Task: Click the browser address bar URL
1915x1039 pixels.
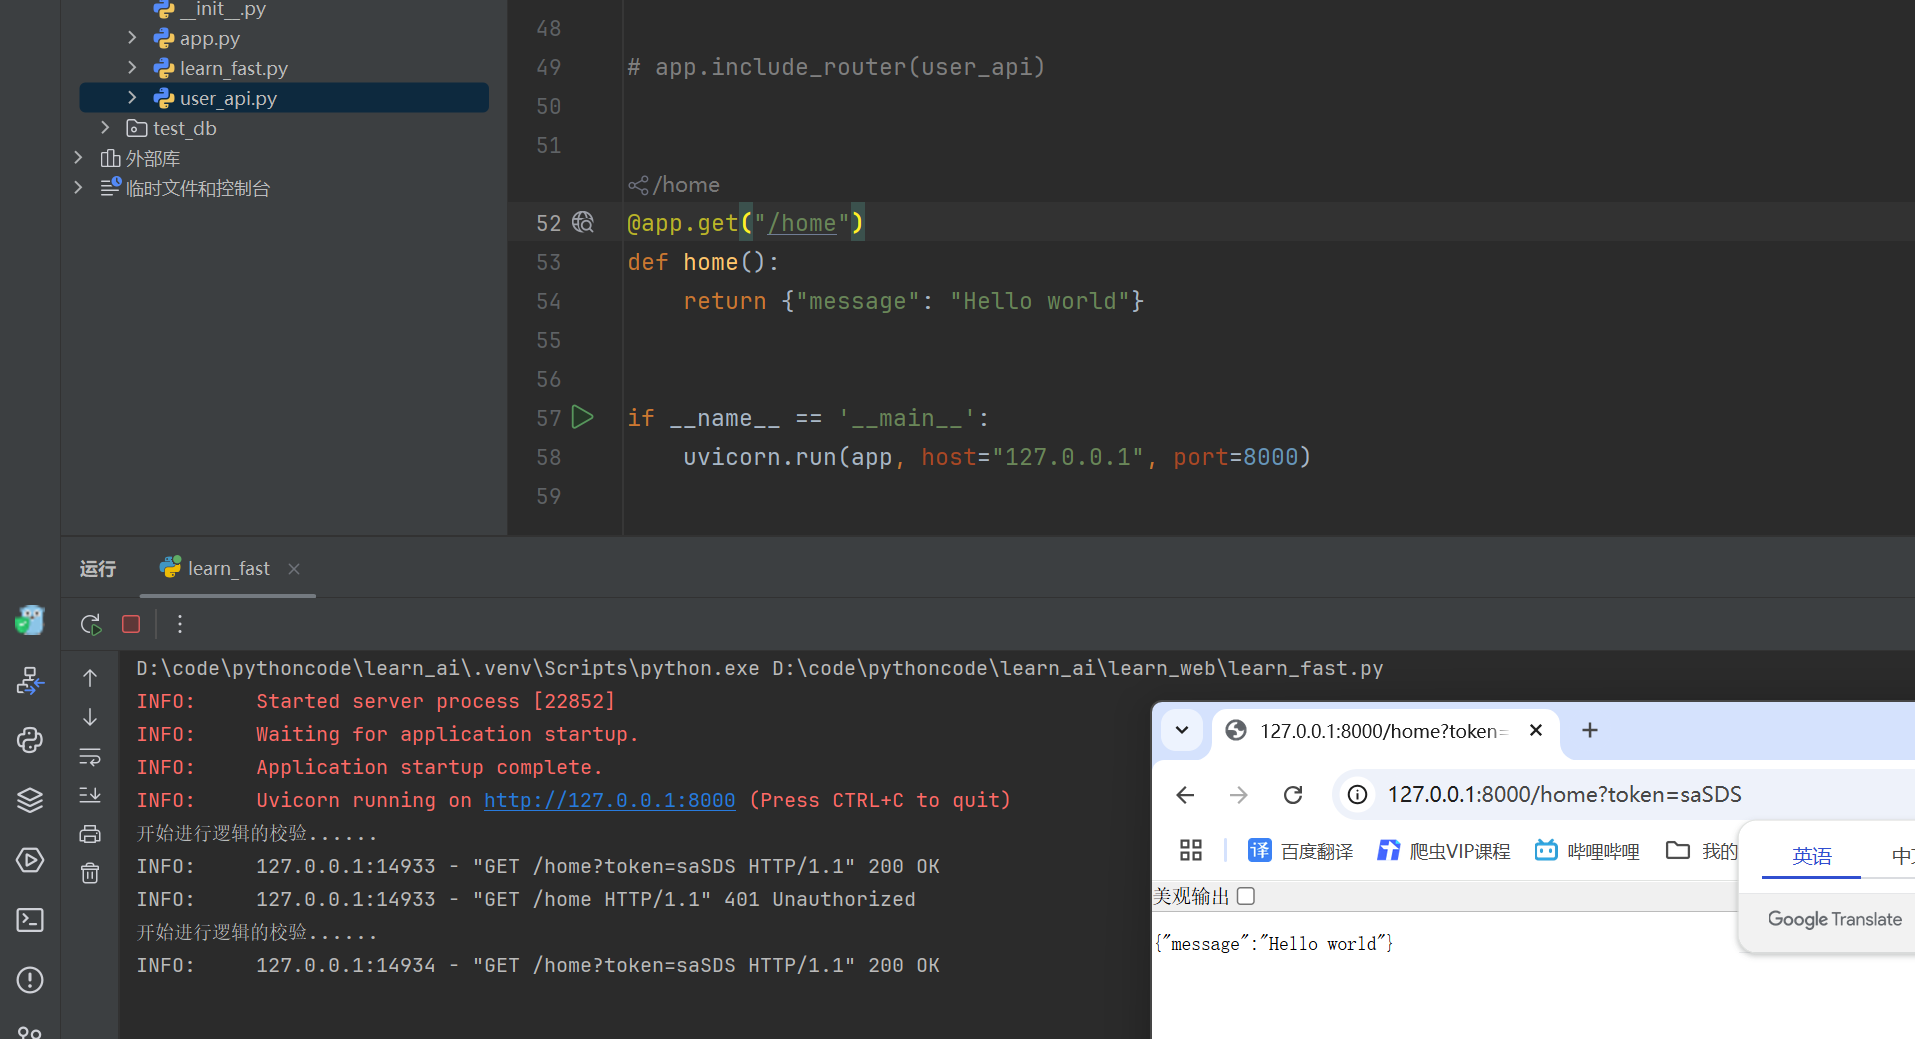Action: pyautogui.click(x=1564, y=795)
